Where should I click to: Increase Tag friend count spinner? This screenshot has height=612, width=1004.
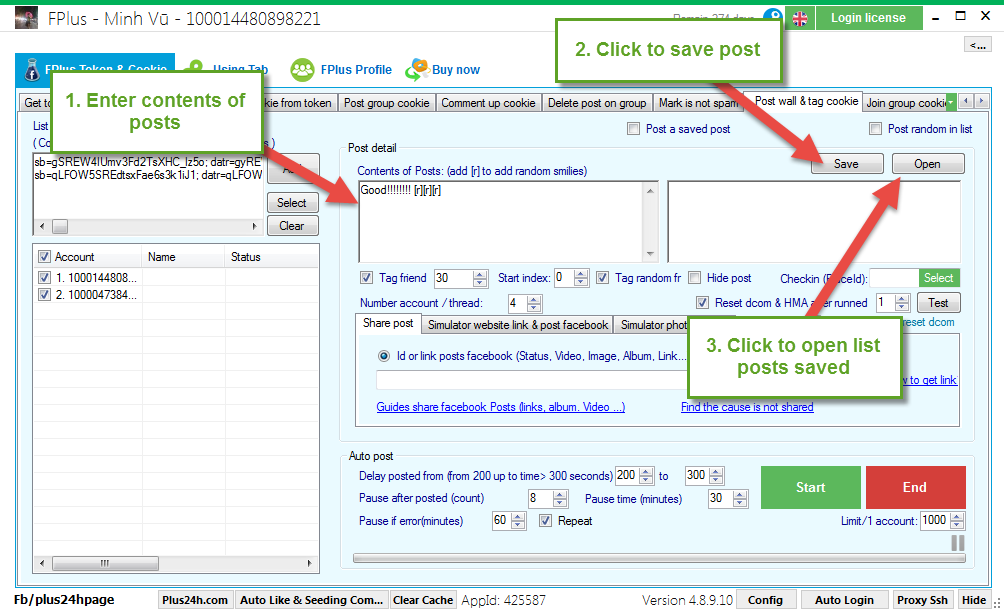(480, 274)
